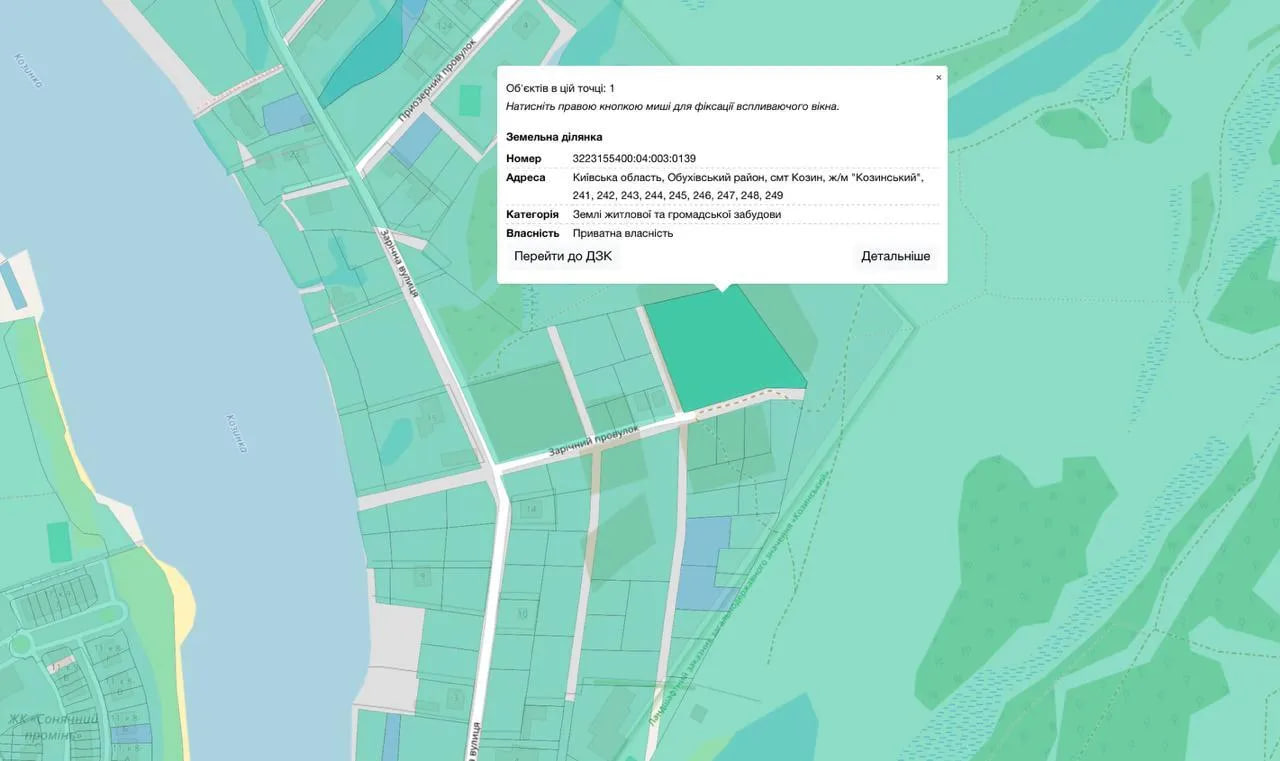Click the 'Земельна ділянка' popup heading
The width and height of the screenshot is (1280, 761).
tap(554, 137)
